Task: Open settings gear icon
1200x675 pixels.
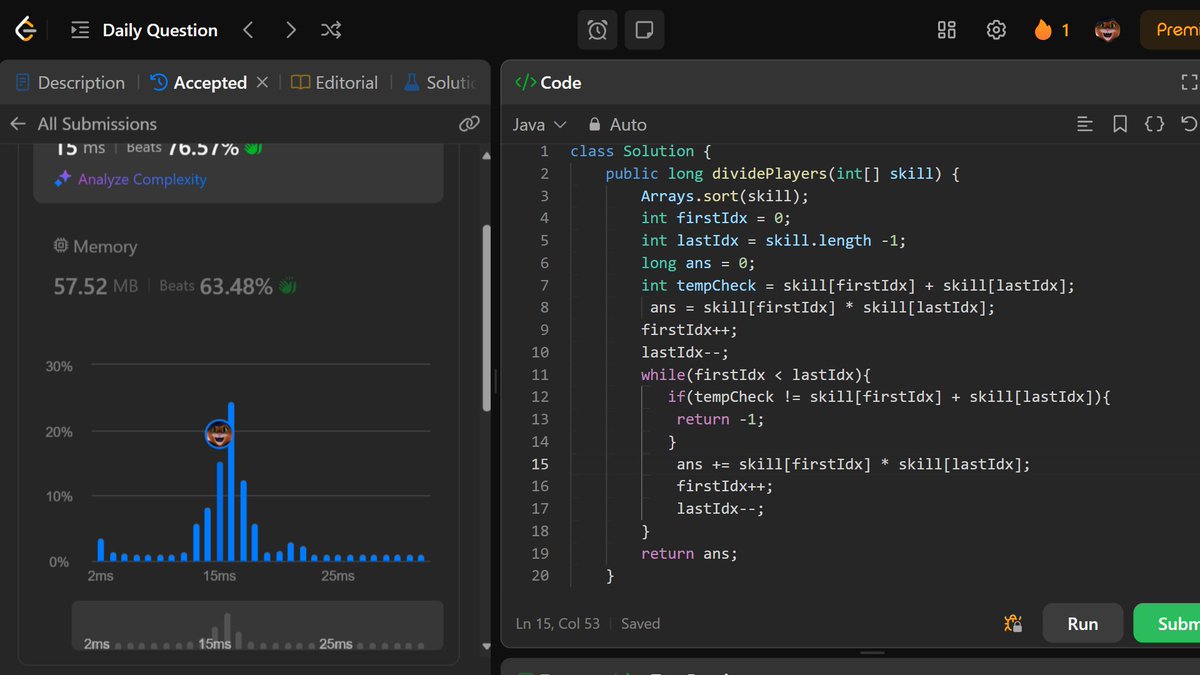Action: tap(996, 30)
